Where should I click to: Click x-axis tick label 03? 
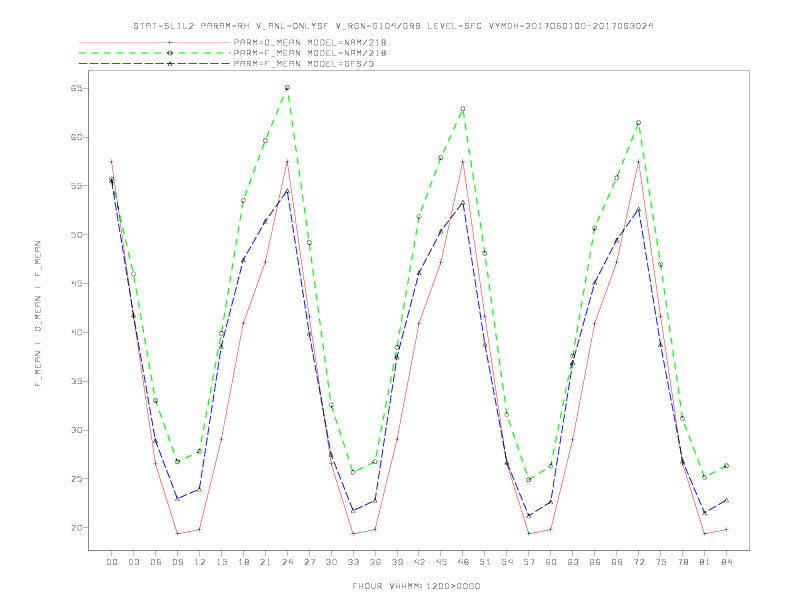(x=133, y=562)
